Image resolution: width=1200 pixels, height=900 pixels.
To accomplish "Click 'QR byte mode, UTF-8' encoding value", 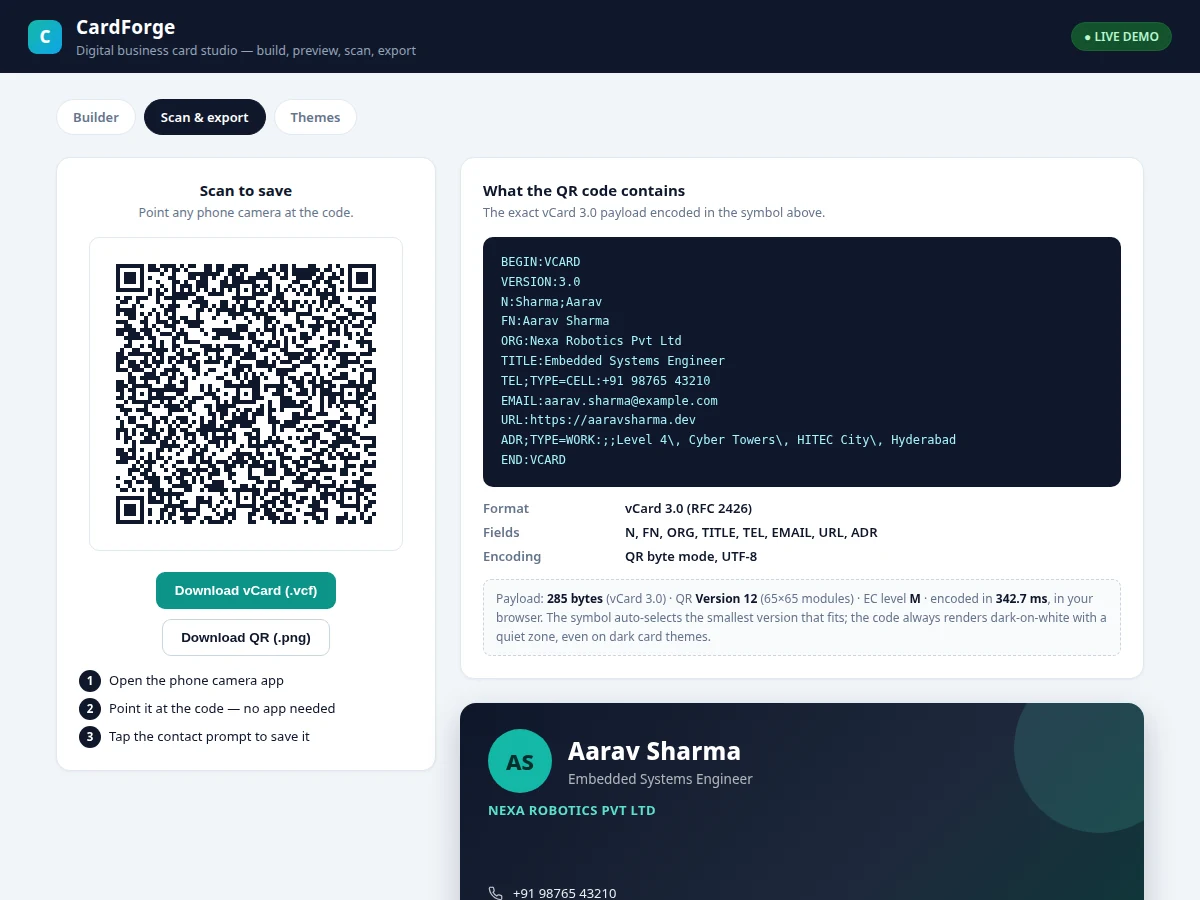I will tap(691, 557).
